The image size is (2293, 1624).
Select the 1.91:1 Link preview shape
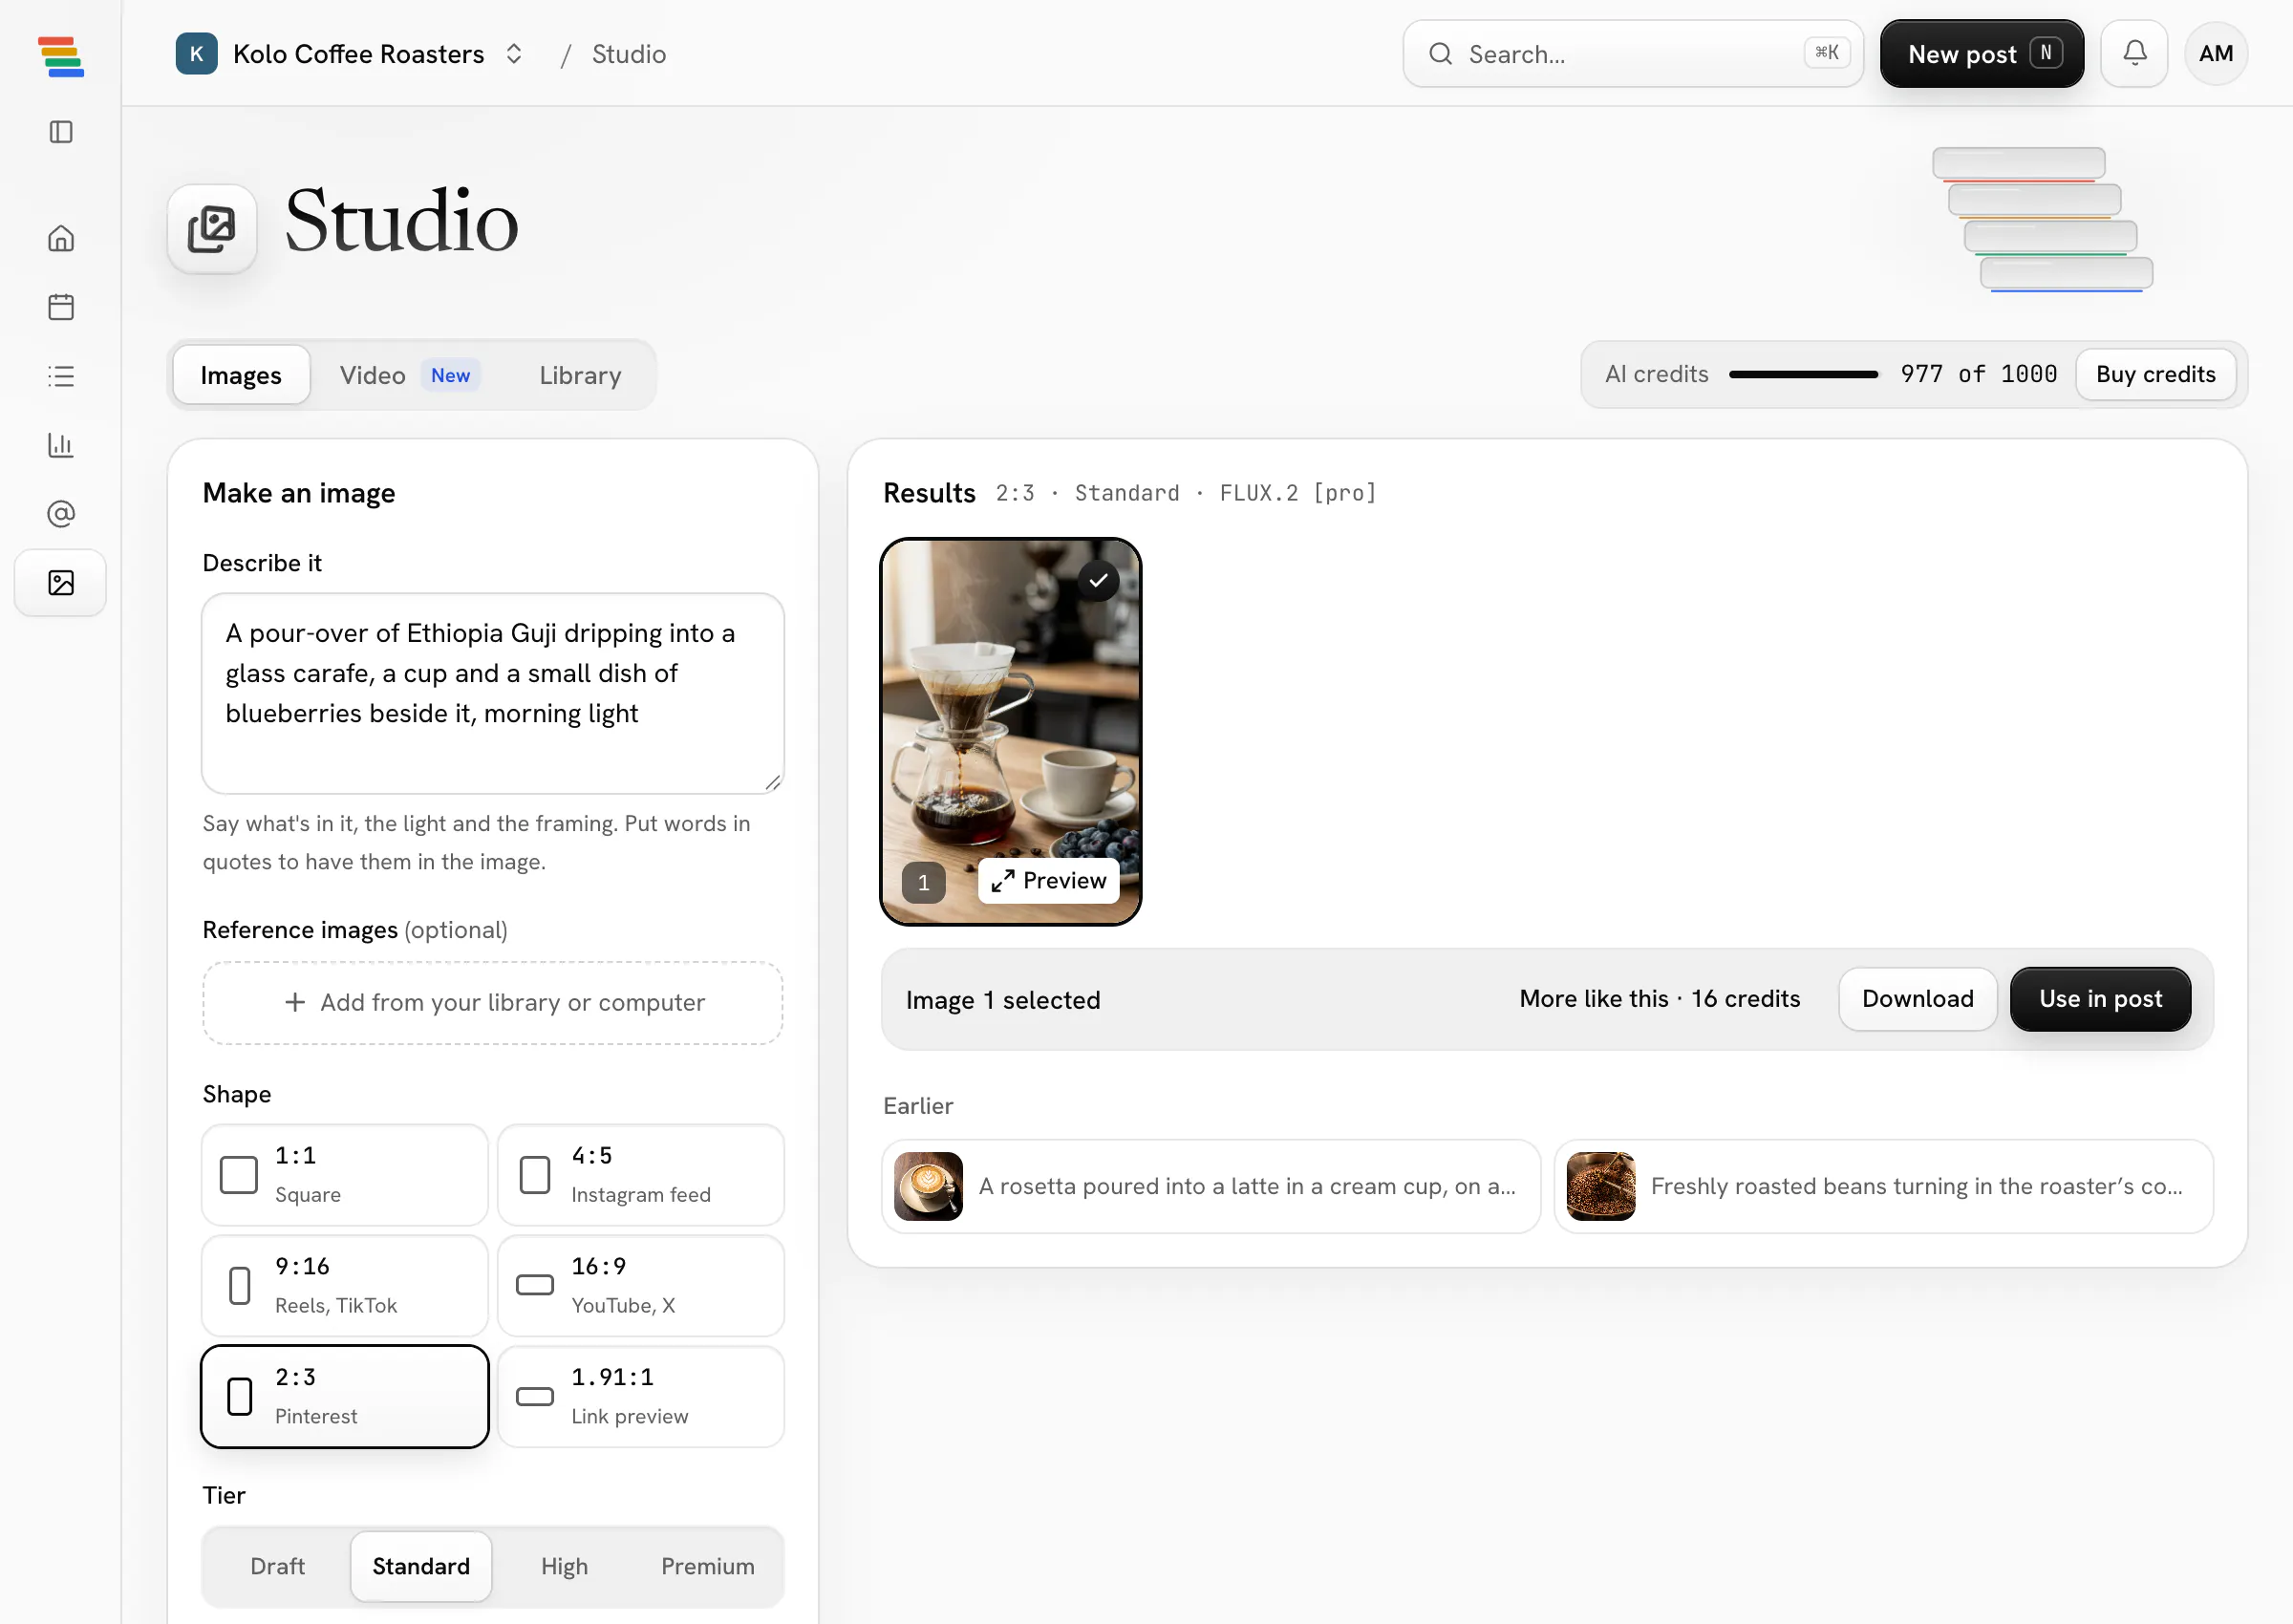641,1397
